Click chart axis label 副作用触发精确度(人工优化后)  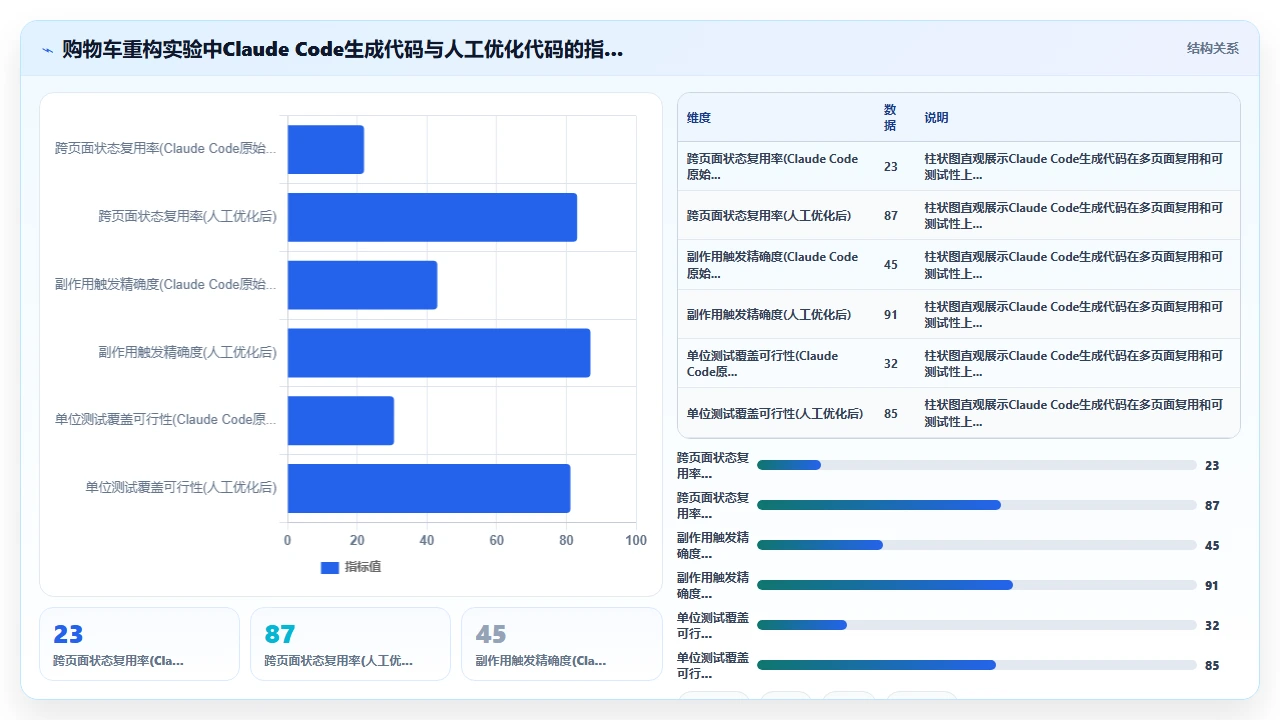tap(187, 352)
